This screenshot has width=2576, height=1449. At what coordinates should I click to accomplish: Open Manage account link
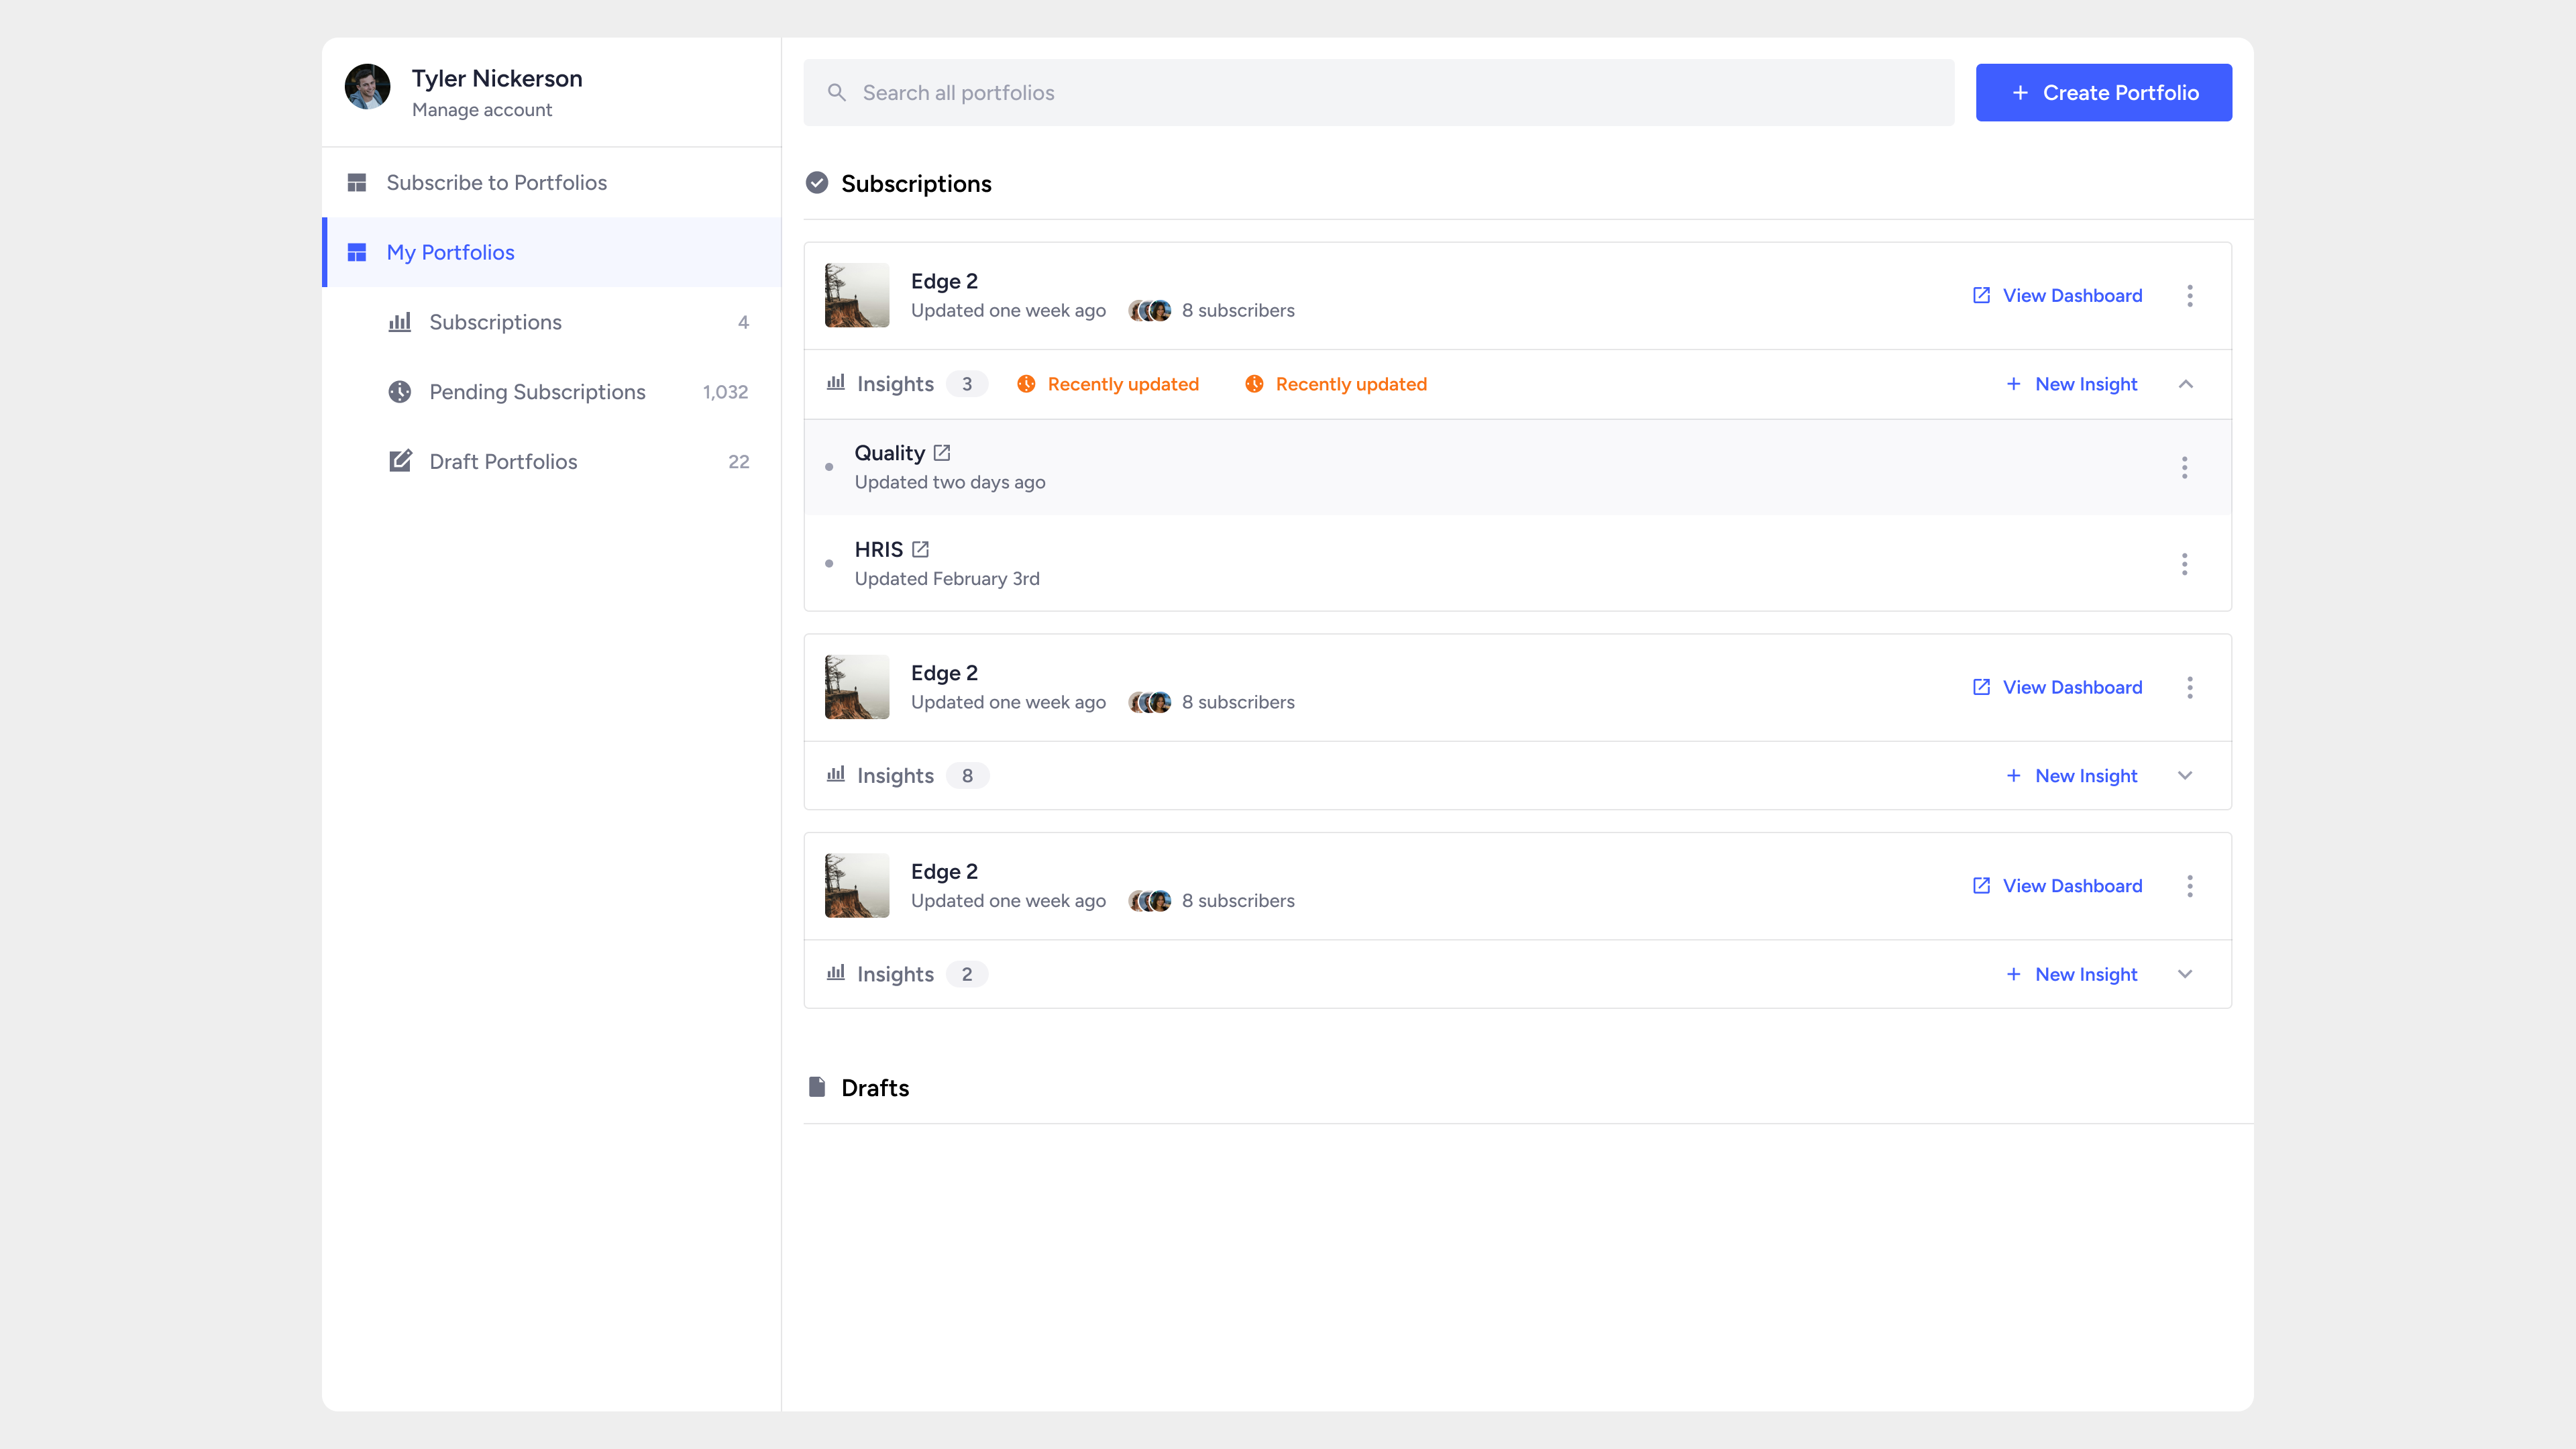482,110
